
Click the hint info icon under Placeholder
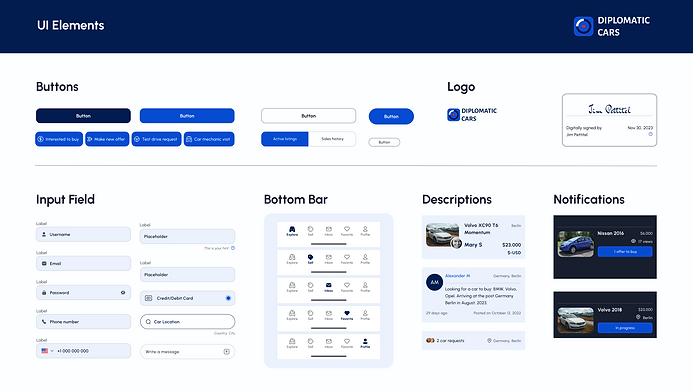click(x=233, y=248)
